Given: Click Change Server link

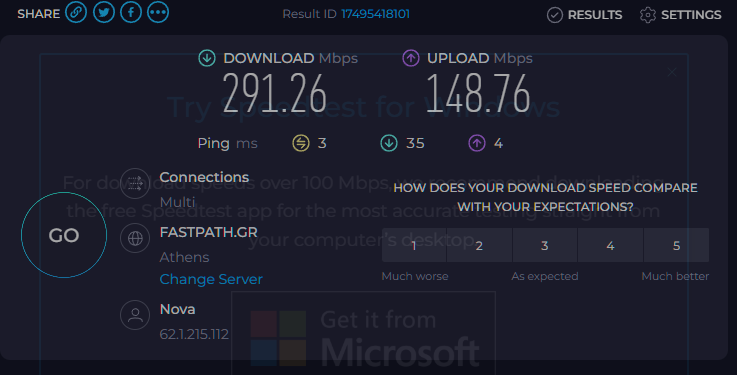Looking at the screenshot, I should click(211, 279).
